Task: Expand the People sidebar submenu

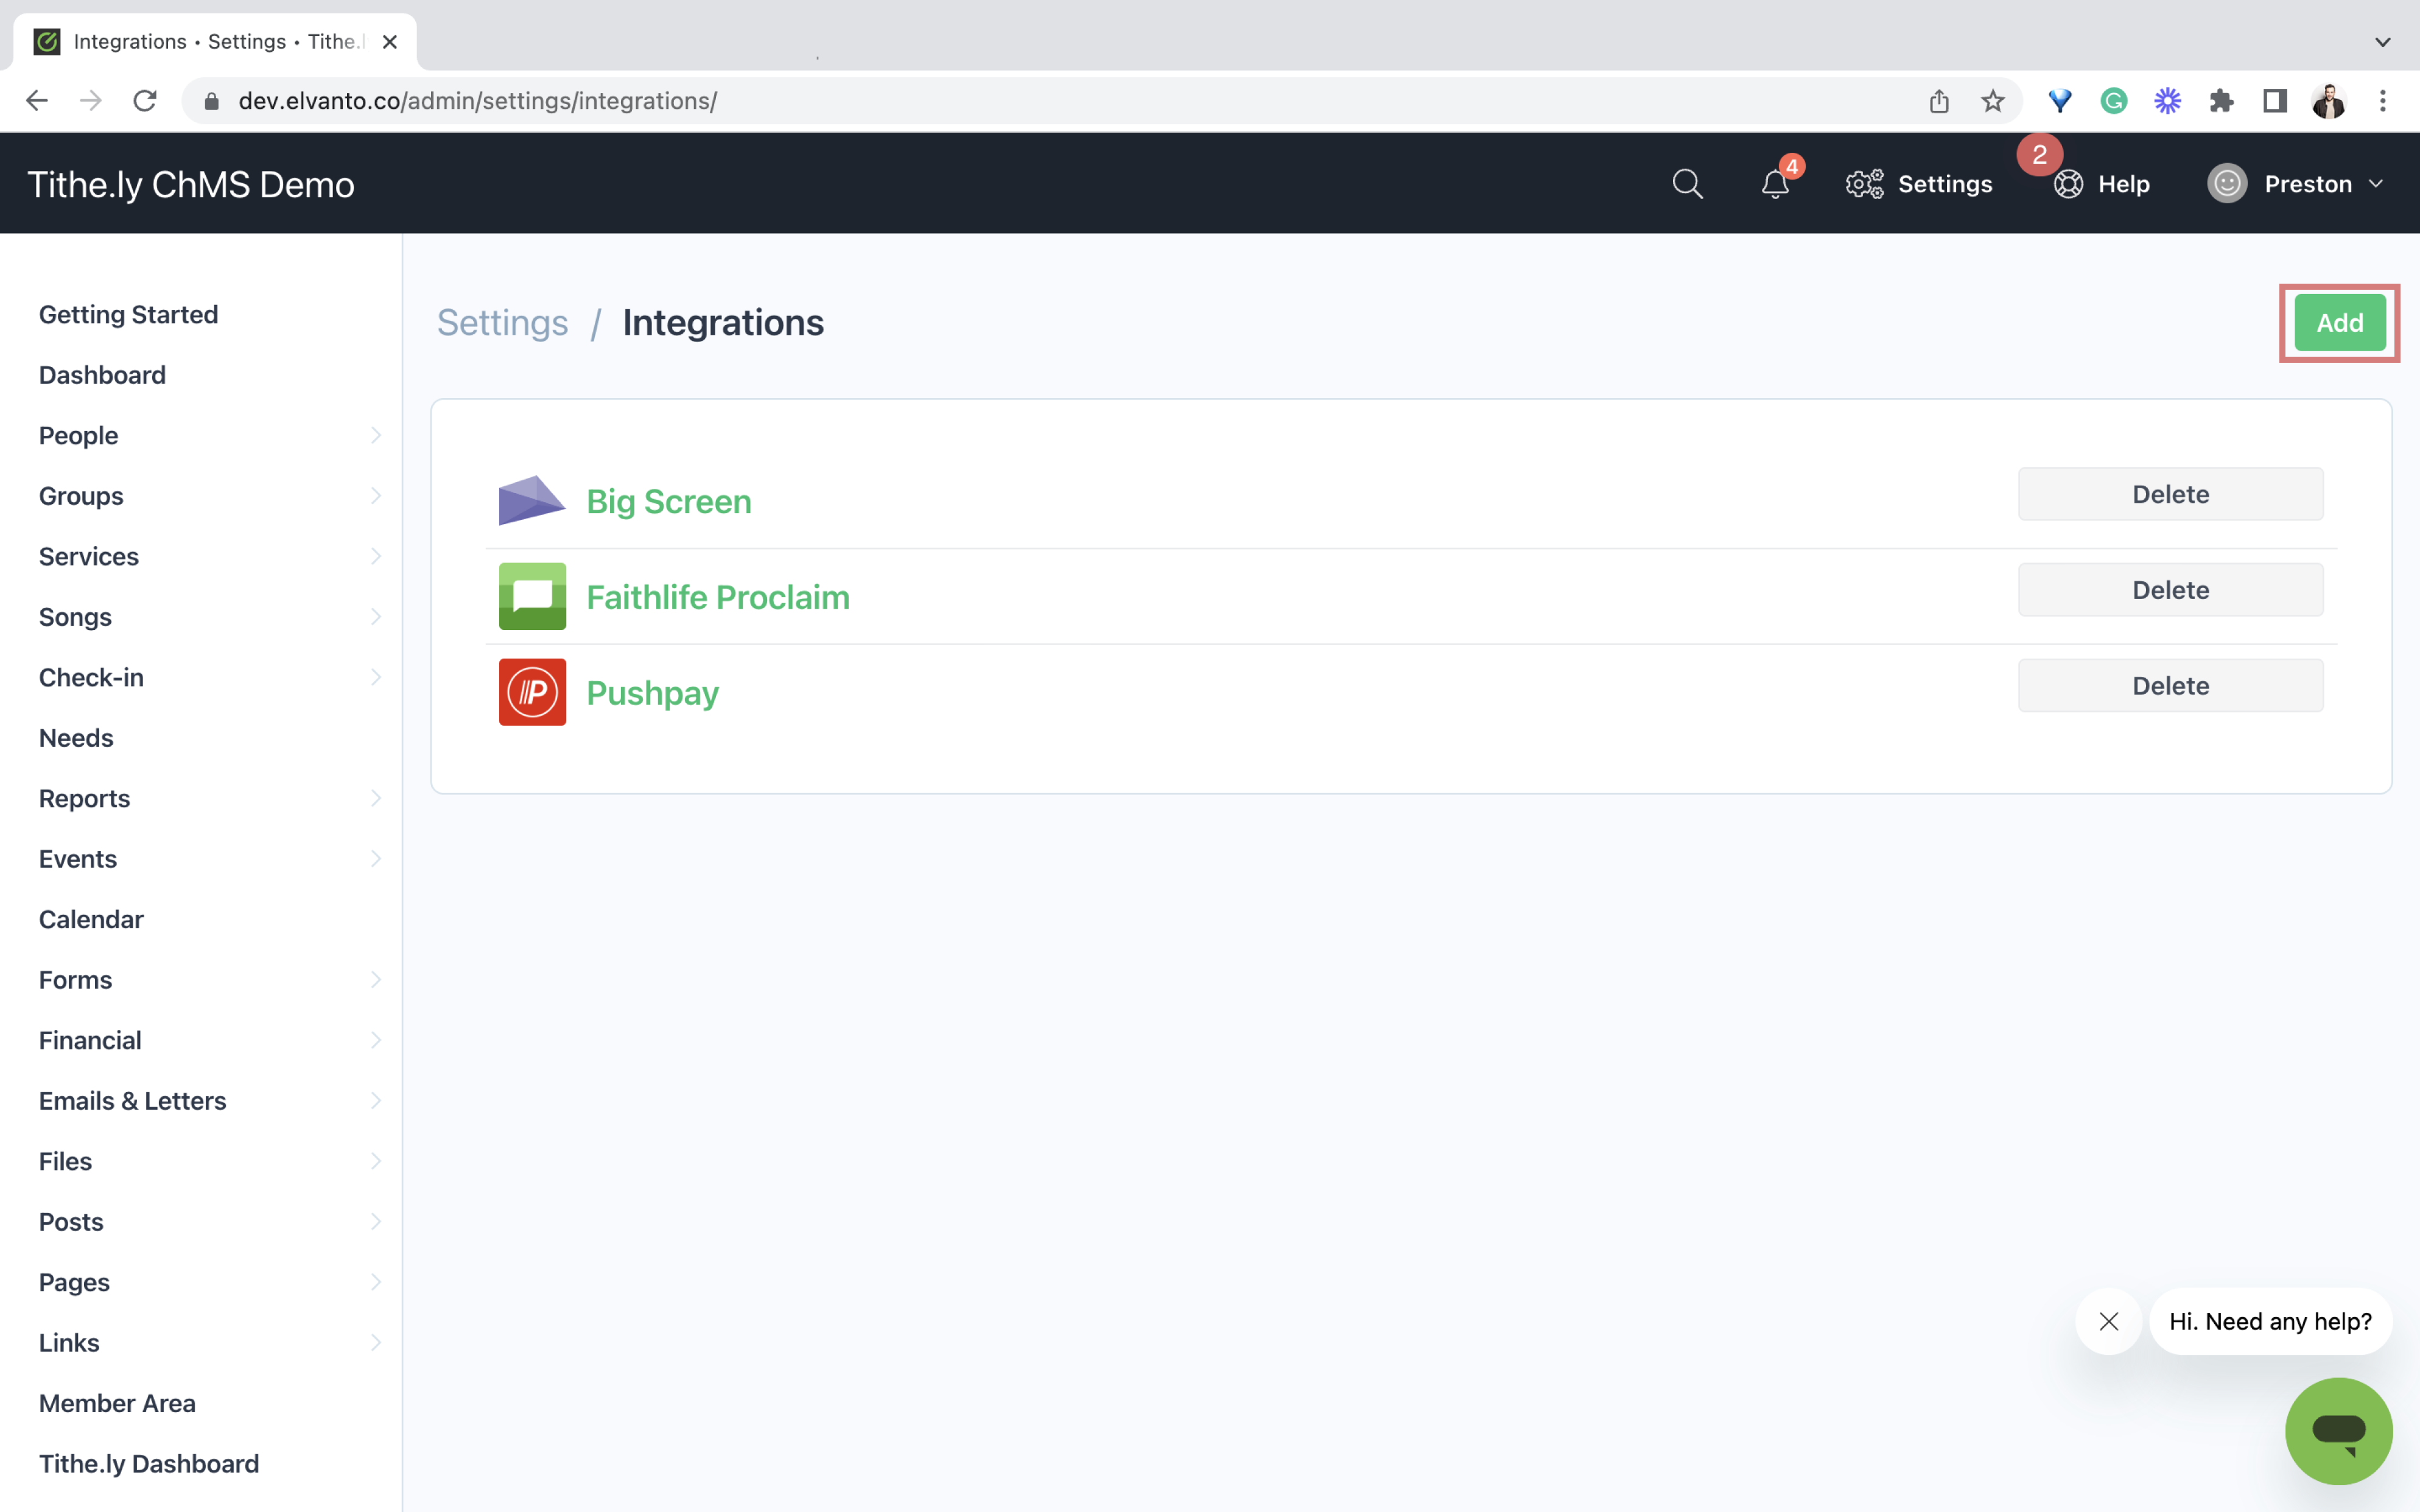Action: tap(375, 435)
